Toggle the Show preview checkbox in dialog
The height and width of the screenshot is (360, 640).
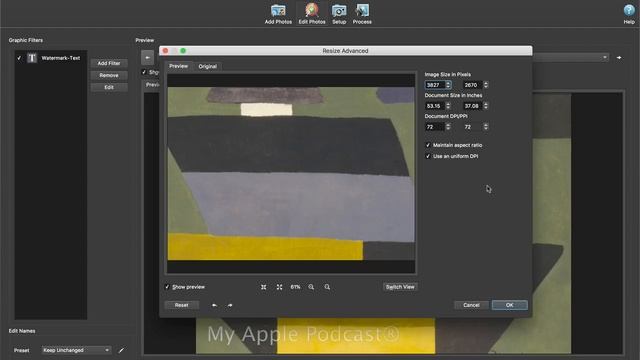point(167,287)
